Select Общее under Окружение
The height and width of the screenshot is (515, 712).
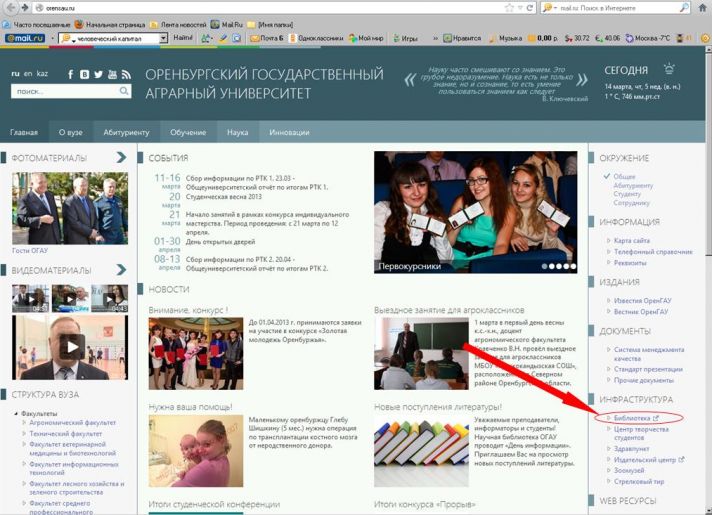coord(624,176)
